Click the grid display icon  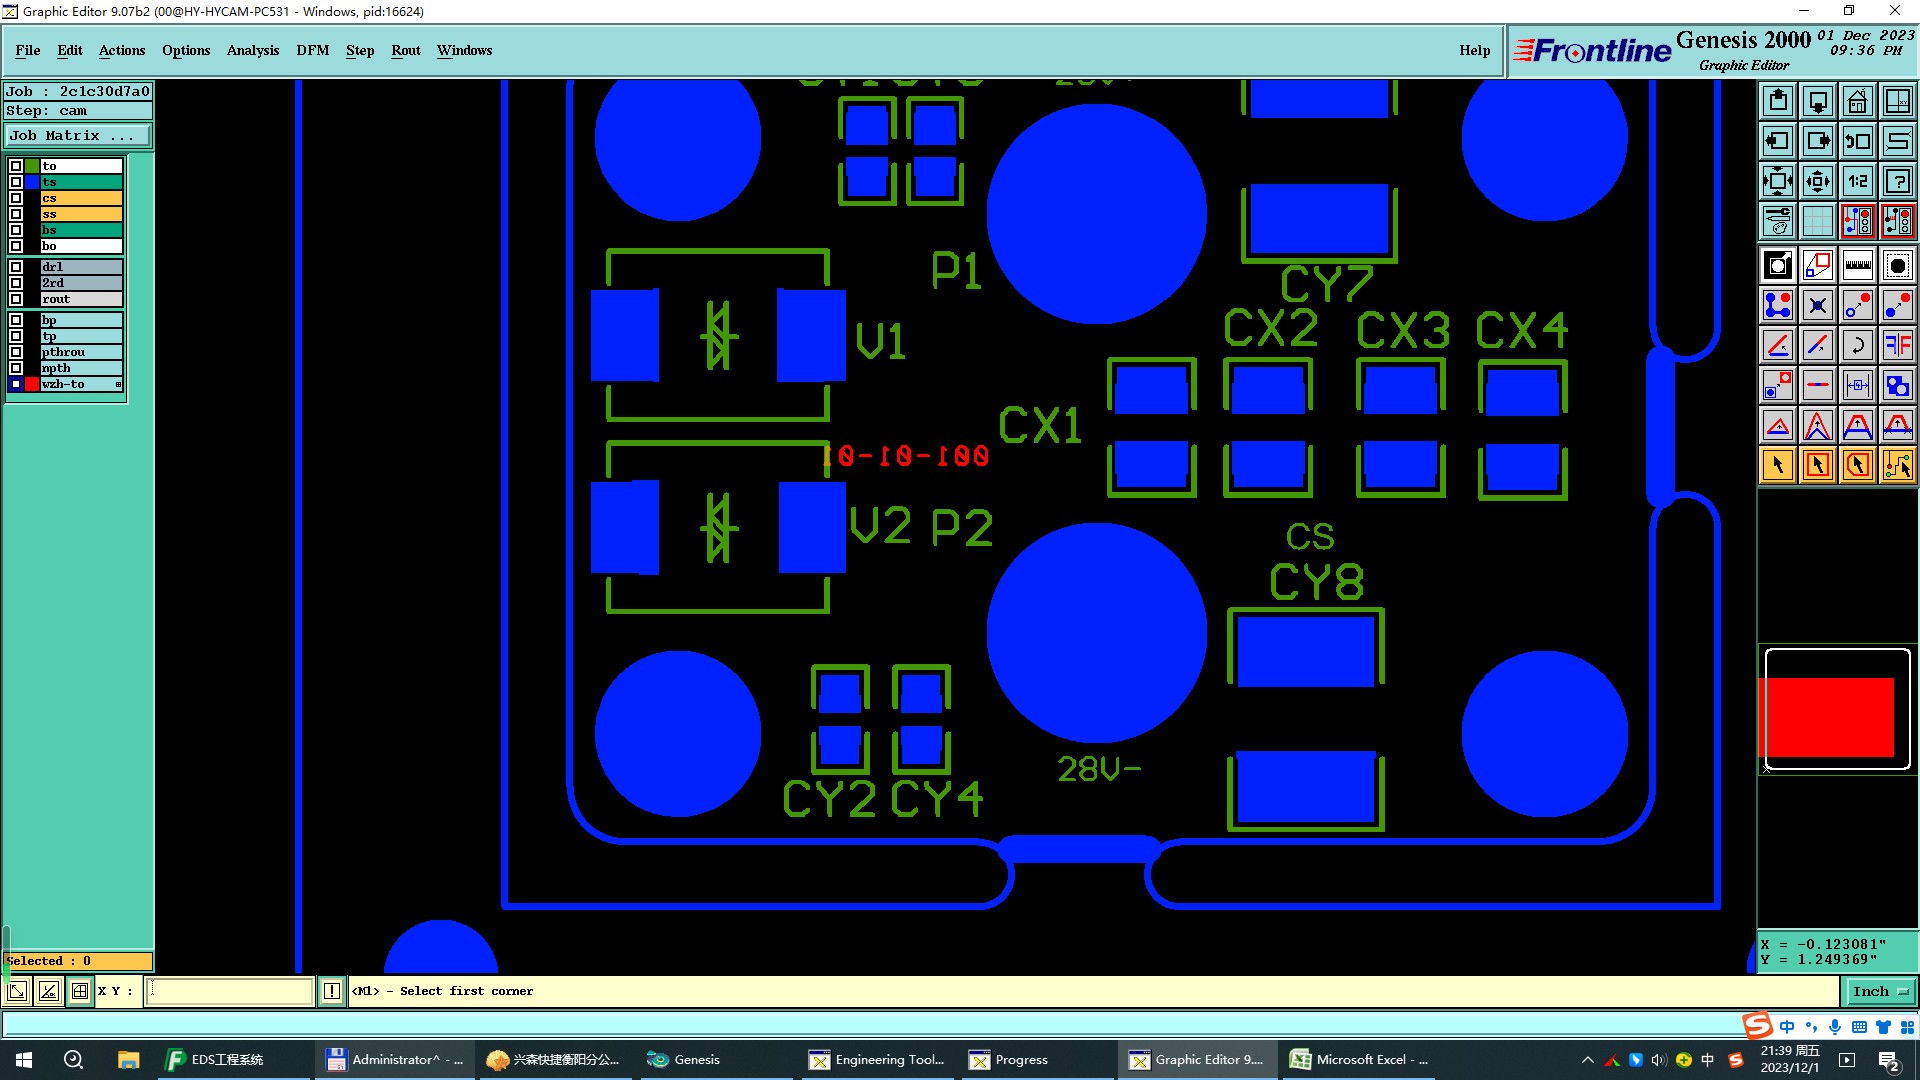[1817, 221]
